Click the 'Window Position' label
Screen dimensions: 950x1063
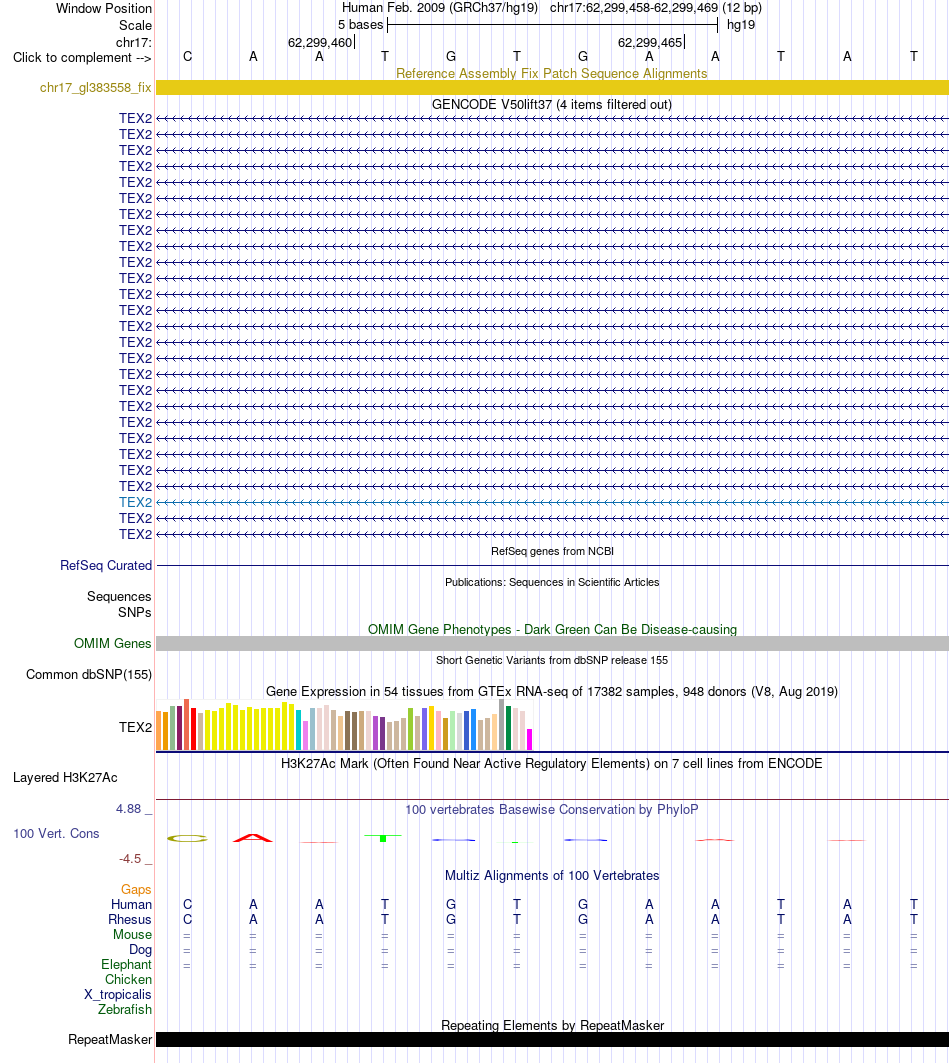(104, 8)
